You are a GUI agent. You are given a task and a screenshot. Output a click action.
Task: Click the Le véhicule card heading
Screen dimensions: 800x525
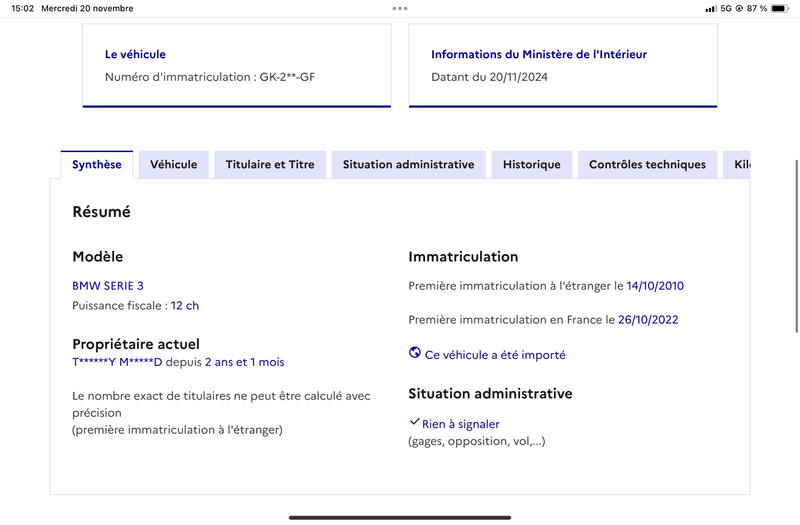coord(135,54)
